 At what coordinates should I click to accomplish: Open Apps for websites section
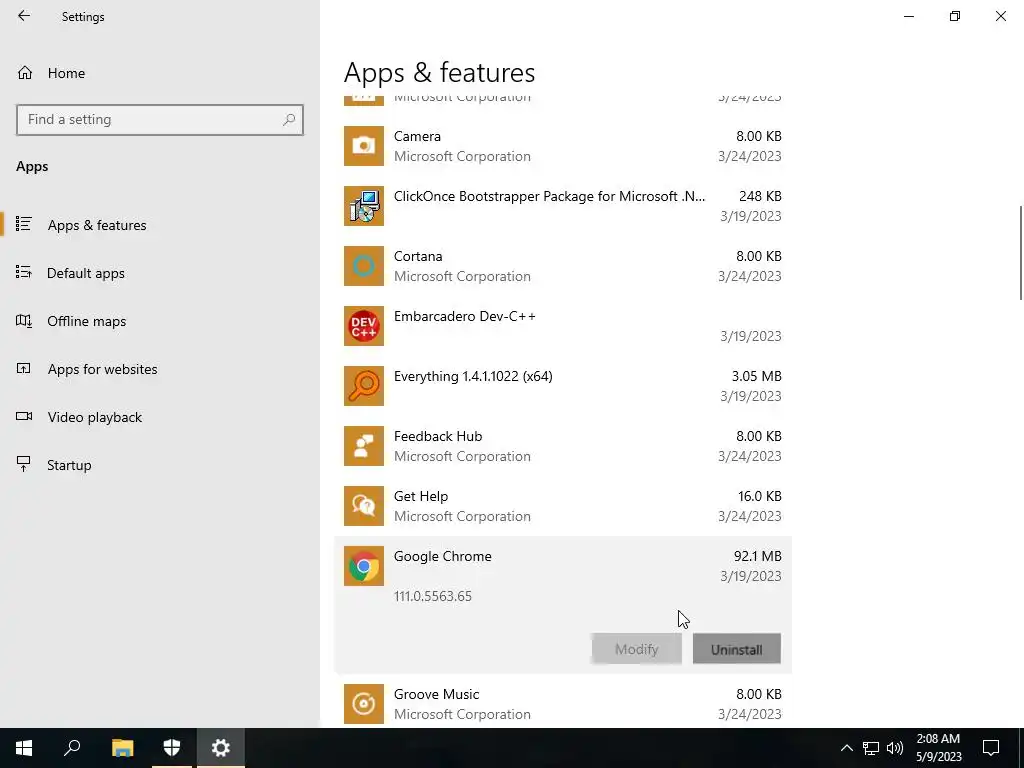coord(160,369)
